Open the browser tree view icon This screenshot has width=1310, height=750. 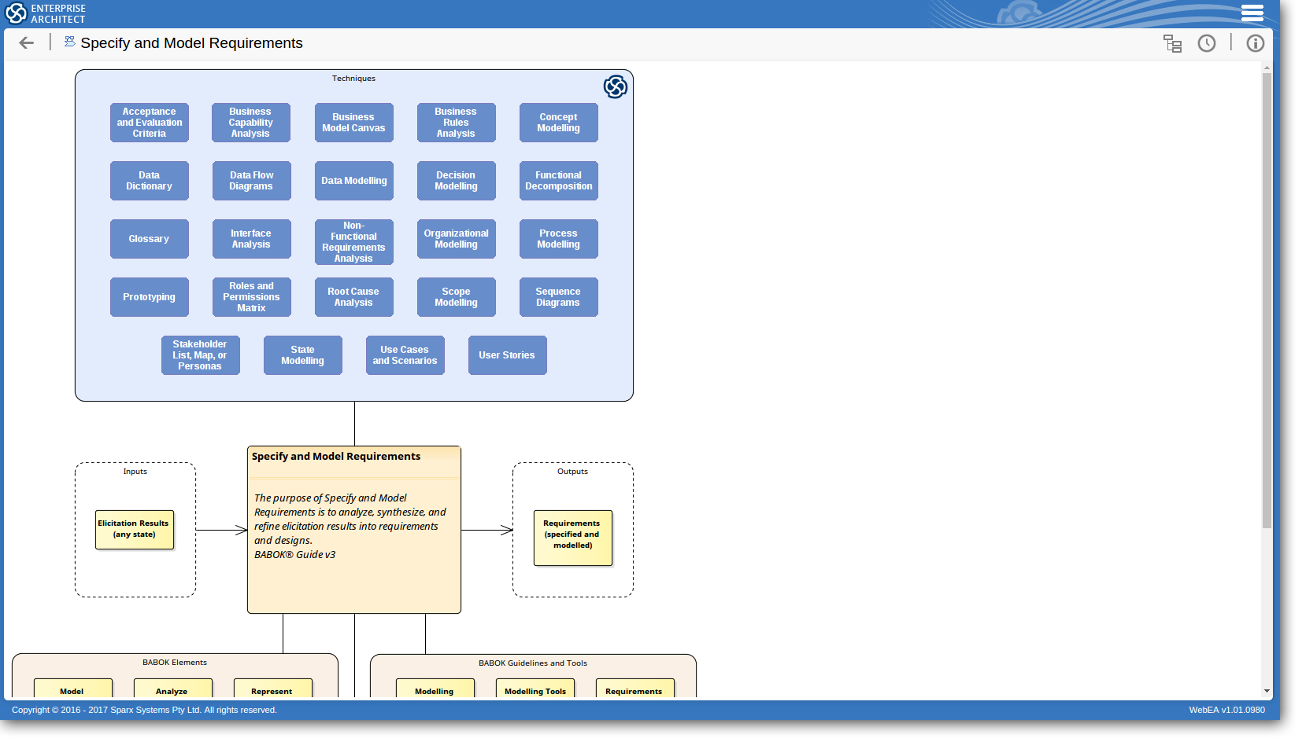point(1172,43)
